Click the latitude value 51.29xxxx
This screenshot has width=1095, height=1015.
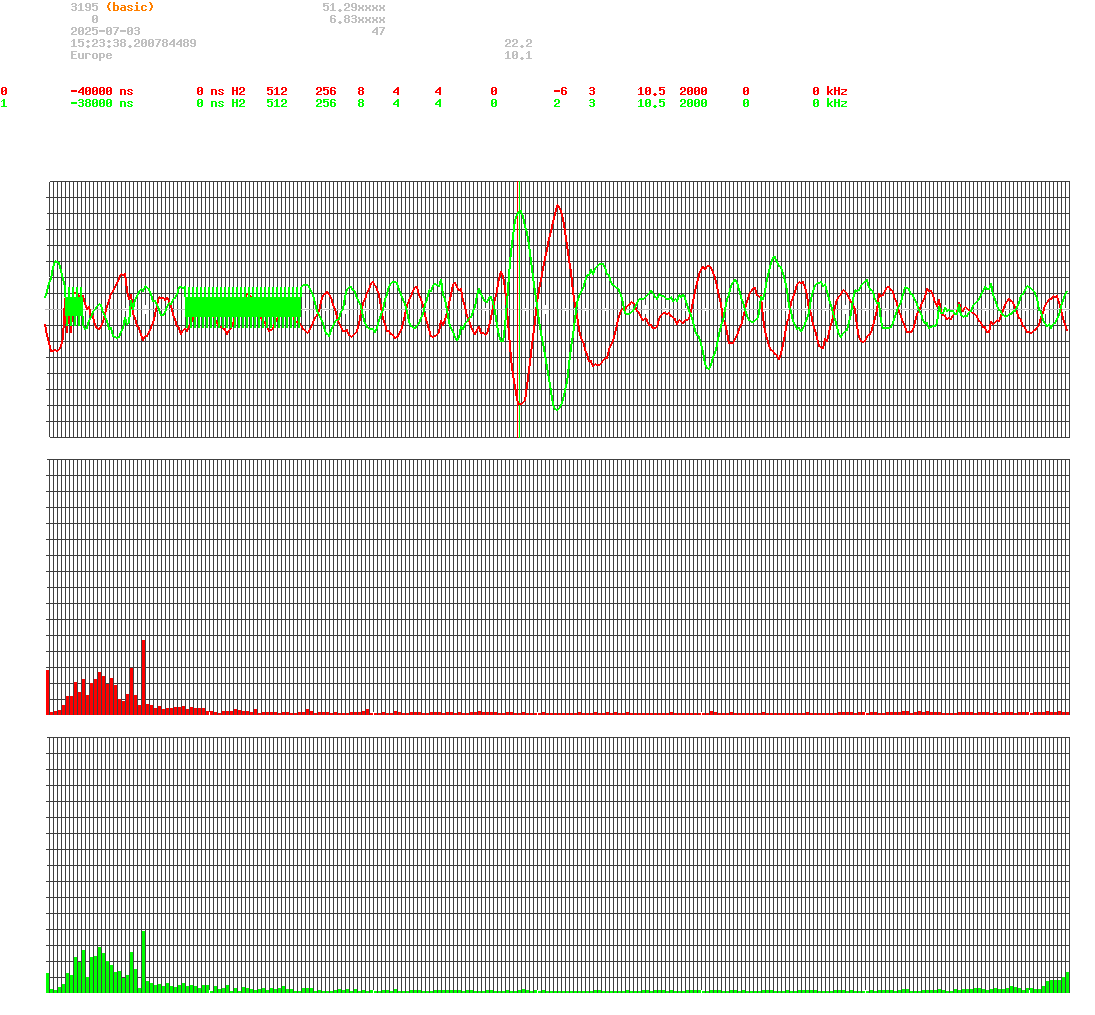point(353,7)
